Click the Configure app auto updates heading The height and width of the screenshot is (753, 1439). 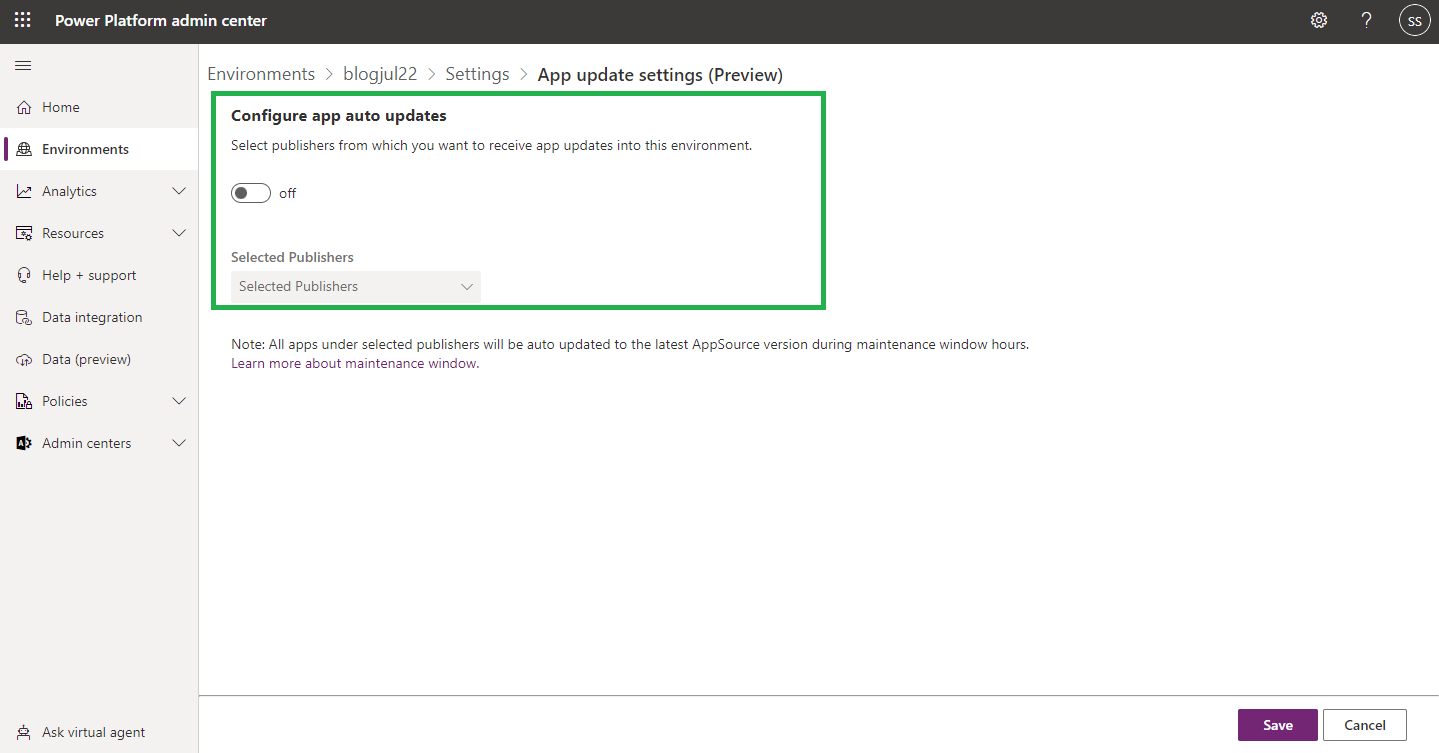coord(339,116)
